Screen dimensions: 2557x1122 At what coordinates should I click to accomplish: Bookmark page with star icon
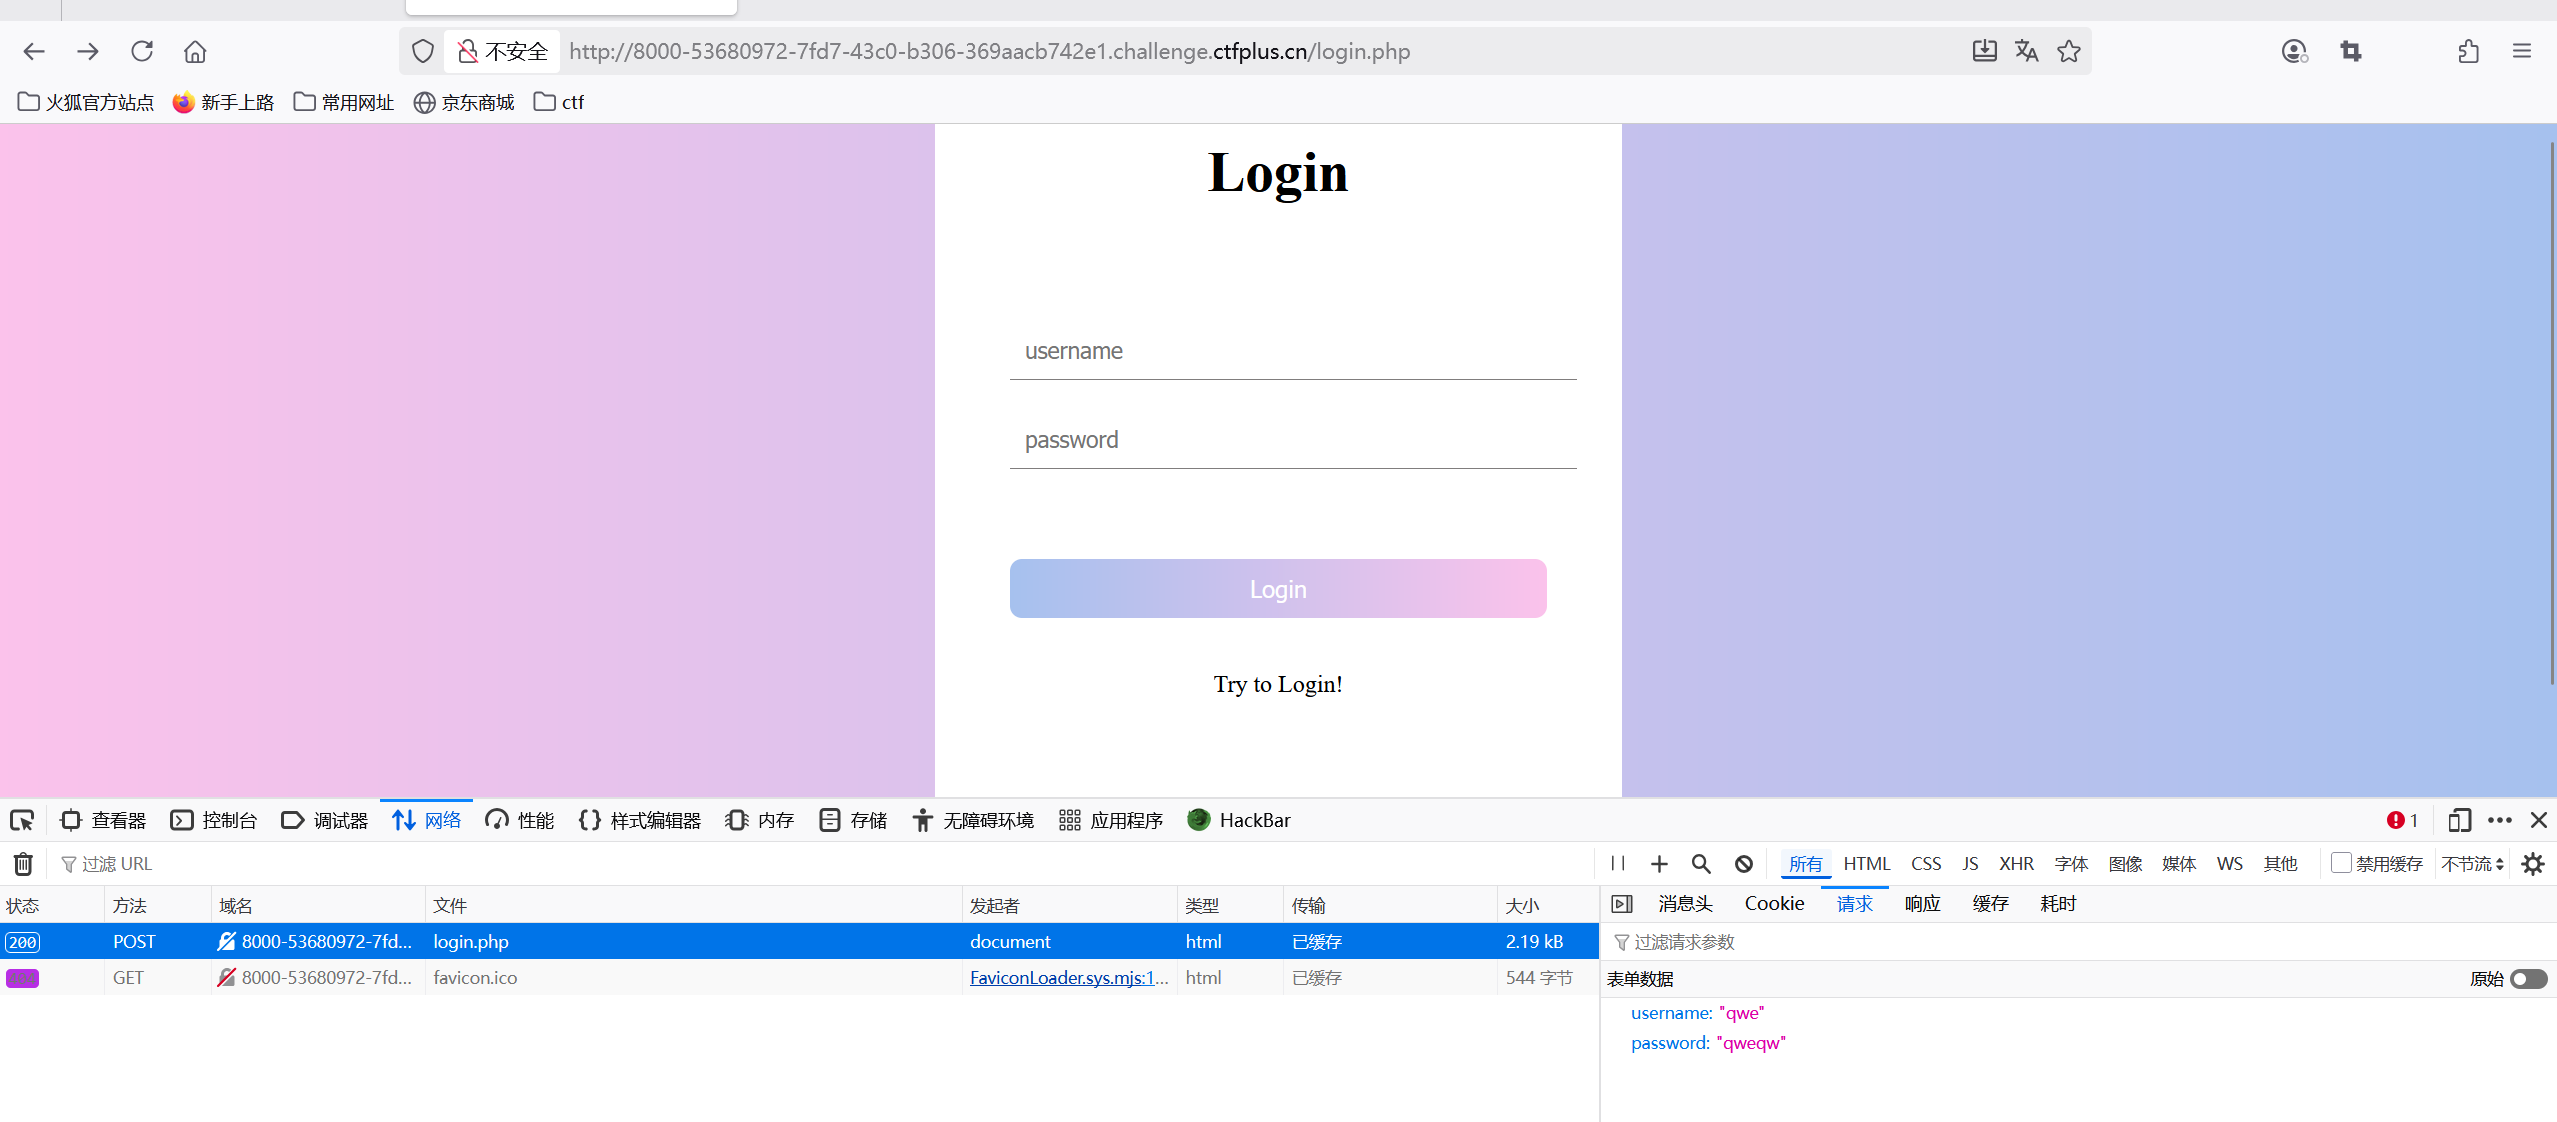click(2069, 51)
